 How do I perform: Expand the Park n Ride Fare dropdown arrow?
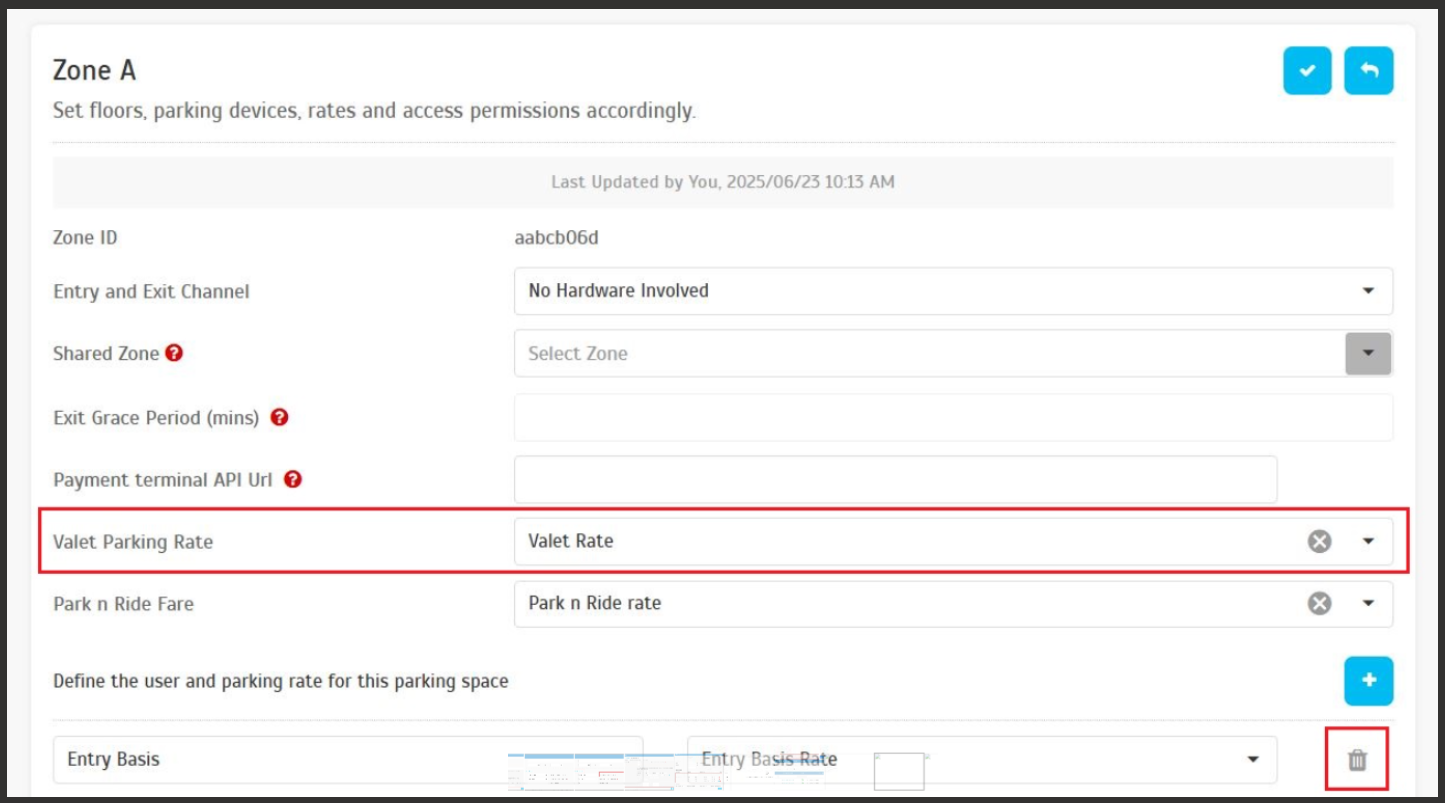[x=1368, y=603]
